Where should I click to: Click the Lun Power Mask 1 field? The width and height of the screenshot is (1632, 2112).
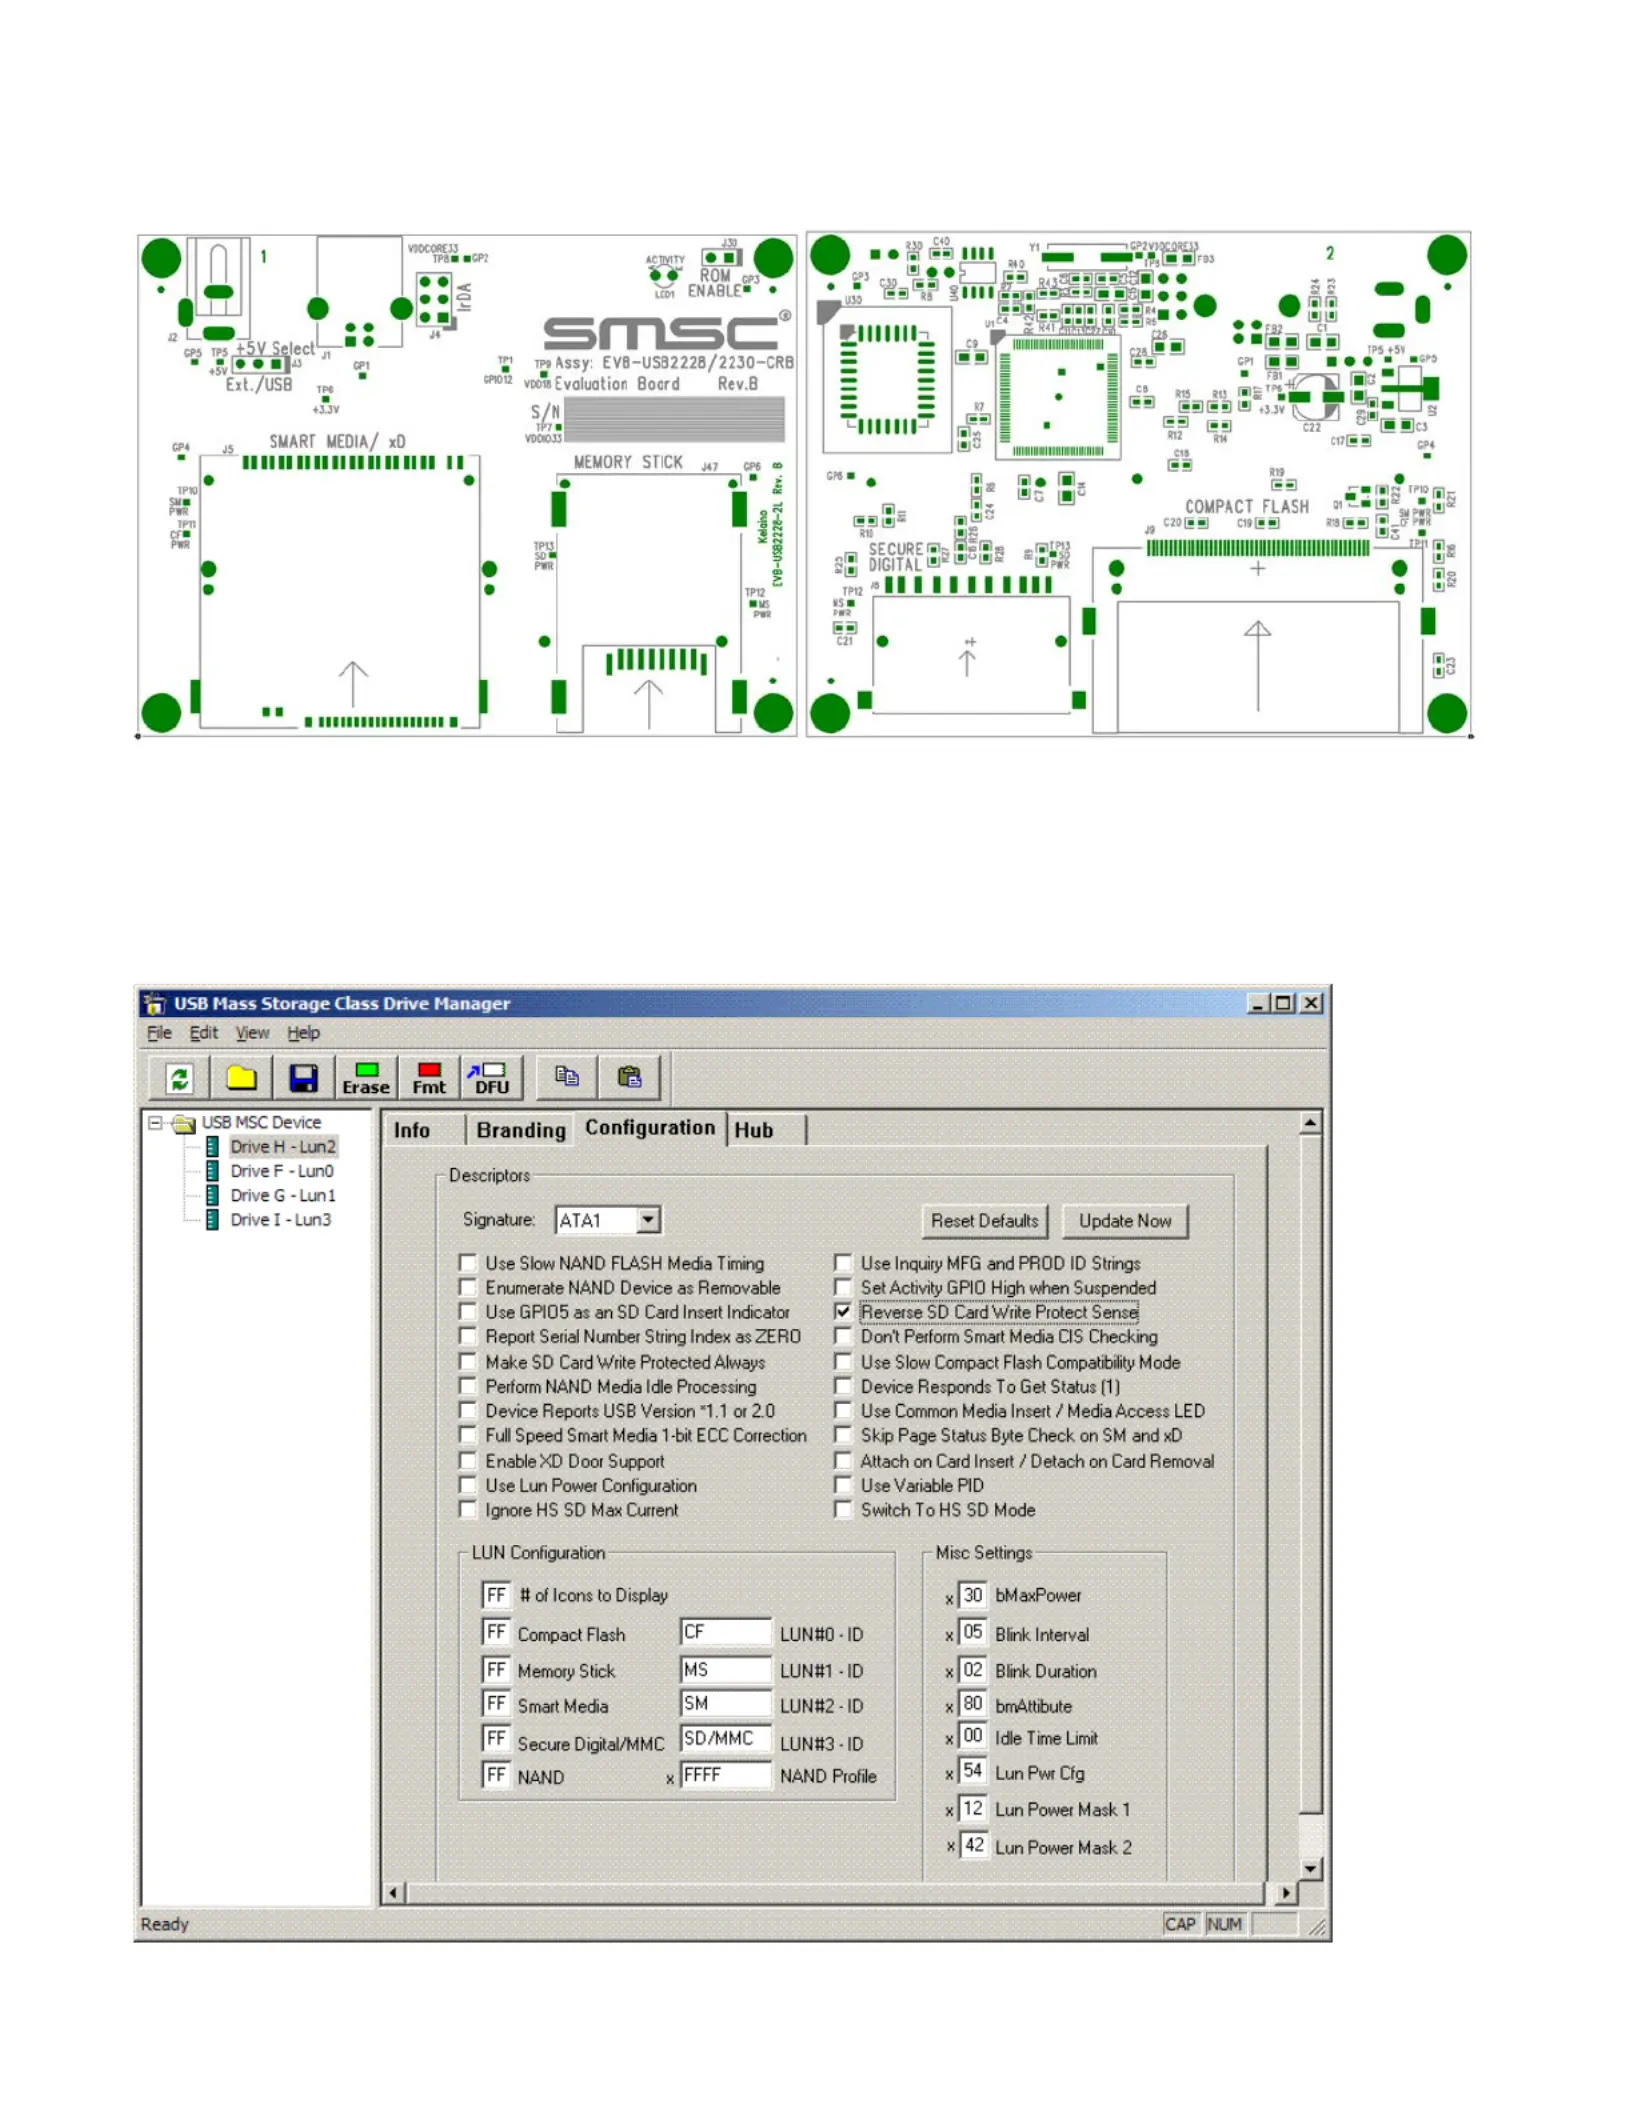(x=973, y=1808)
